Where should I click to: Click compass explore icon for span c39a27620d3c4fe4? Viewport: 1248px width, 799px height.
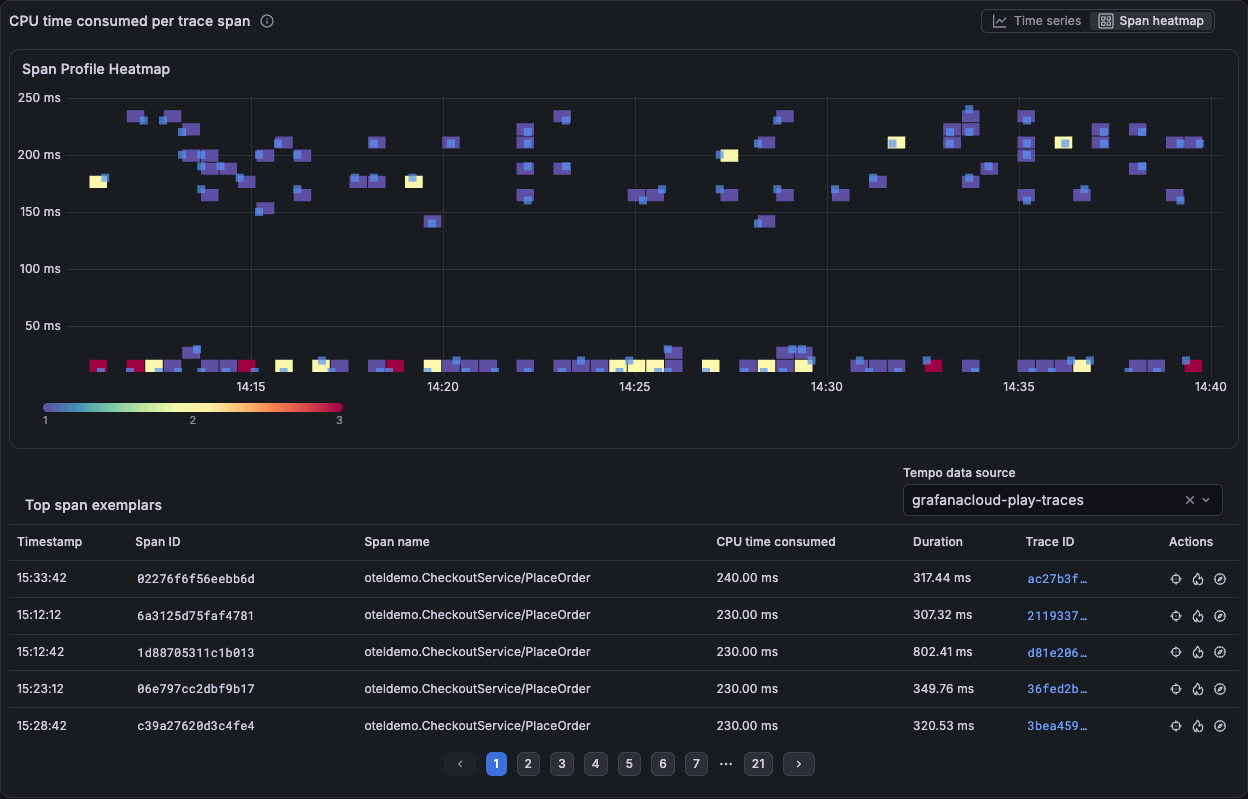click(1220, 726)
